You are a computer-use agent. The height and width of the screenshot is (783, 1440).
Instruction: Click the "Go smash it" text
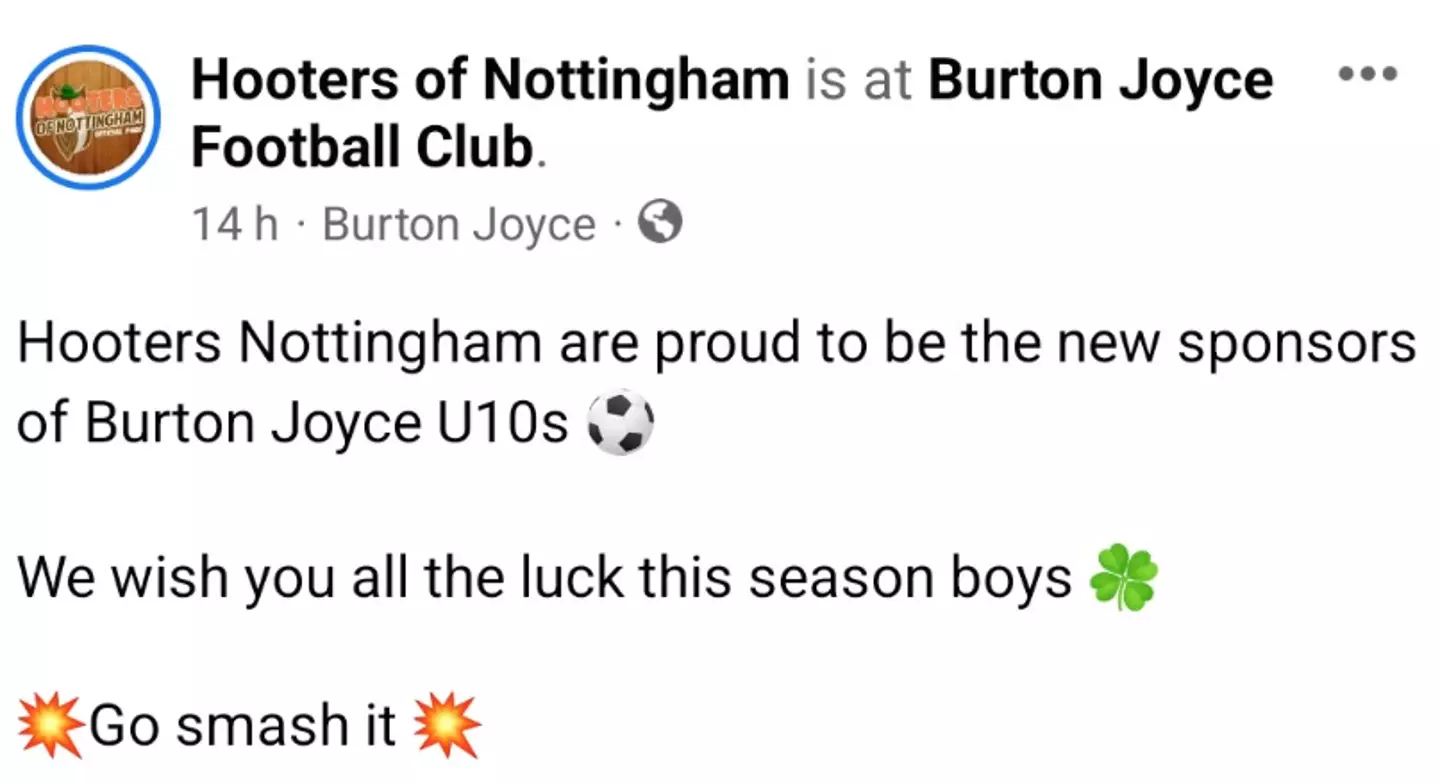pyautogui.click(x=243, y=725)
